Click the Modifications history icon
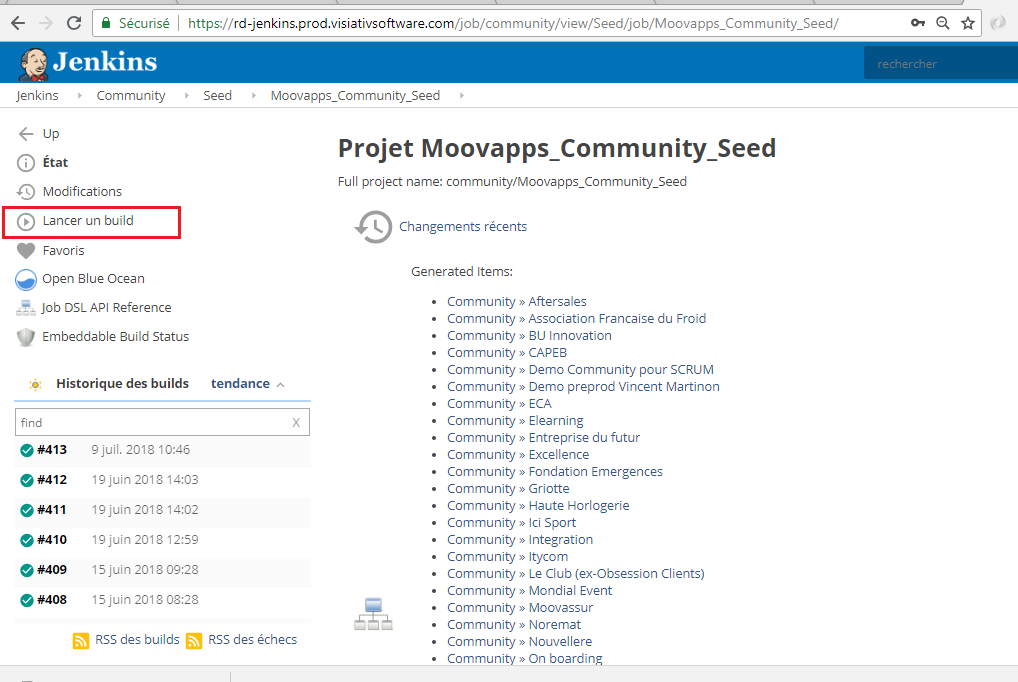Screen dimensions: 1018x682 (26, 192)
